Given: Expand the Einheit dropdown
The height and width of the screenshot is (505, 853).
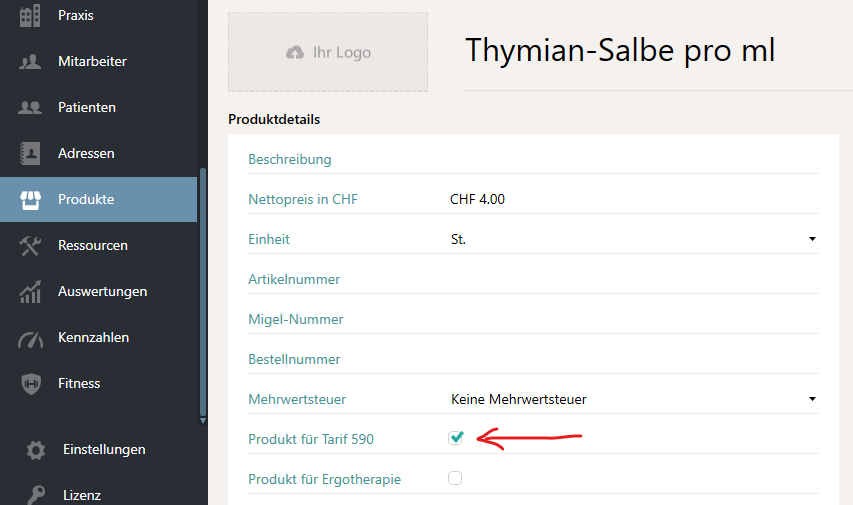Looking at the screenshot, I should coord(634,239).
